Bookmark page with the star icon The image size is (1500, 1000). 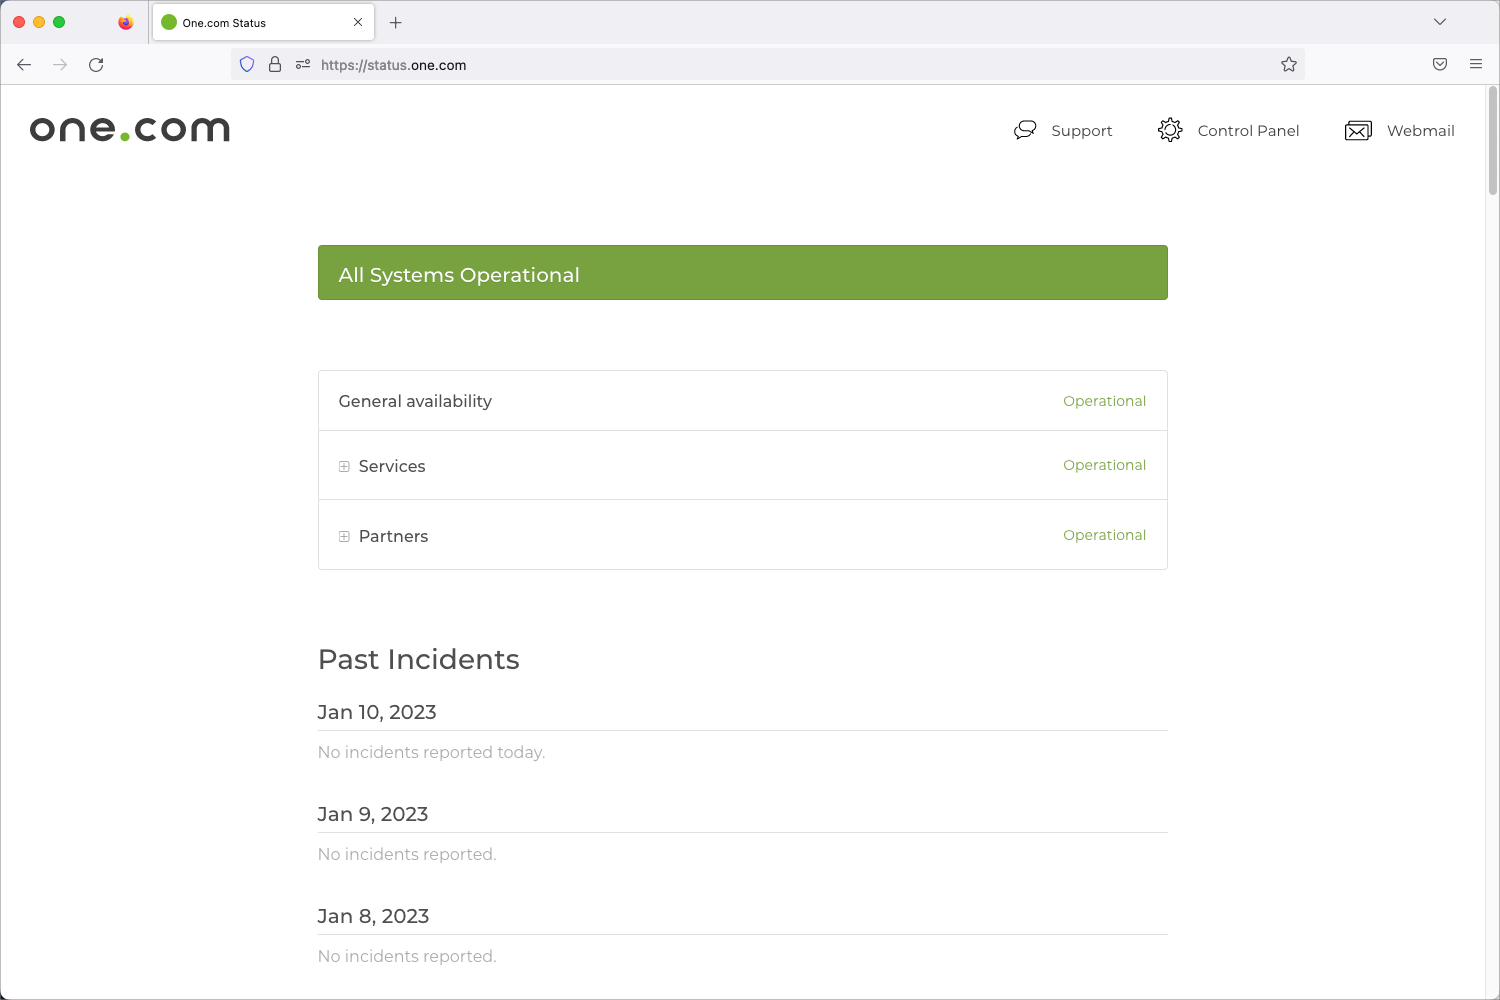point(1289,65)
